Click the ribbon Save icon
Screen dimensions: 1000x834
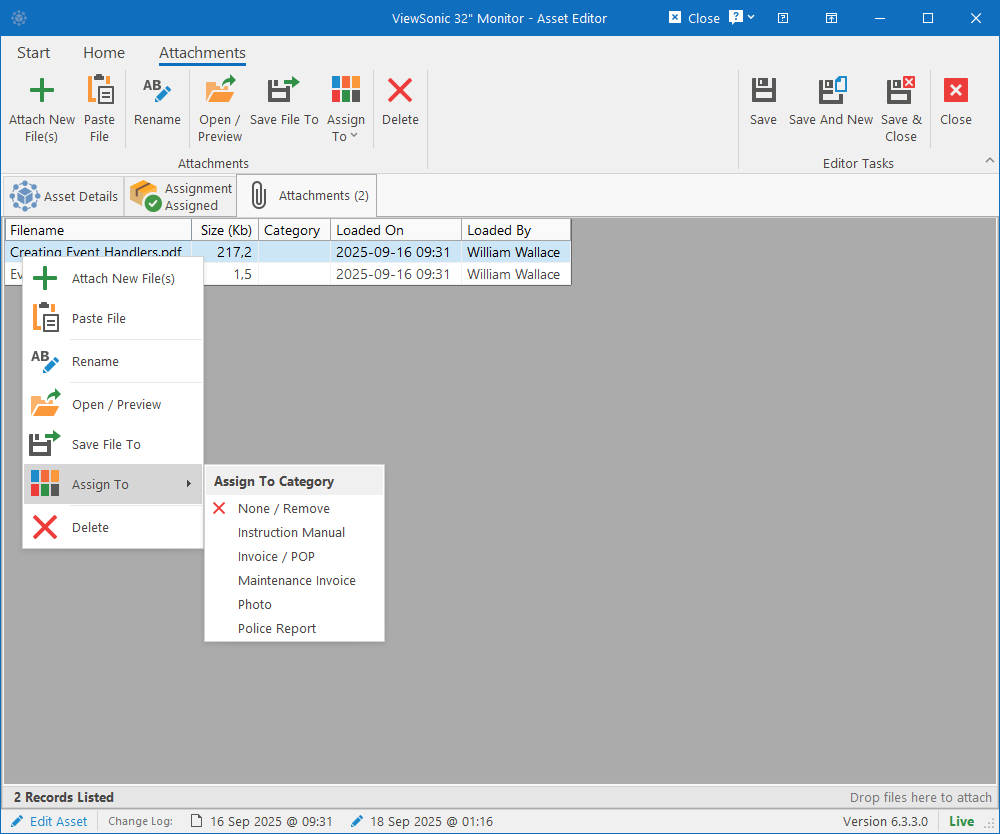tap(763, 90)
